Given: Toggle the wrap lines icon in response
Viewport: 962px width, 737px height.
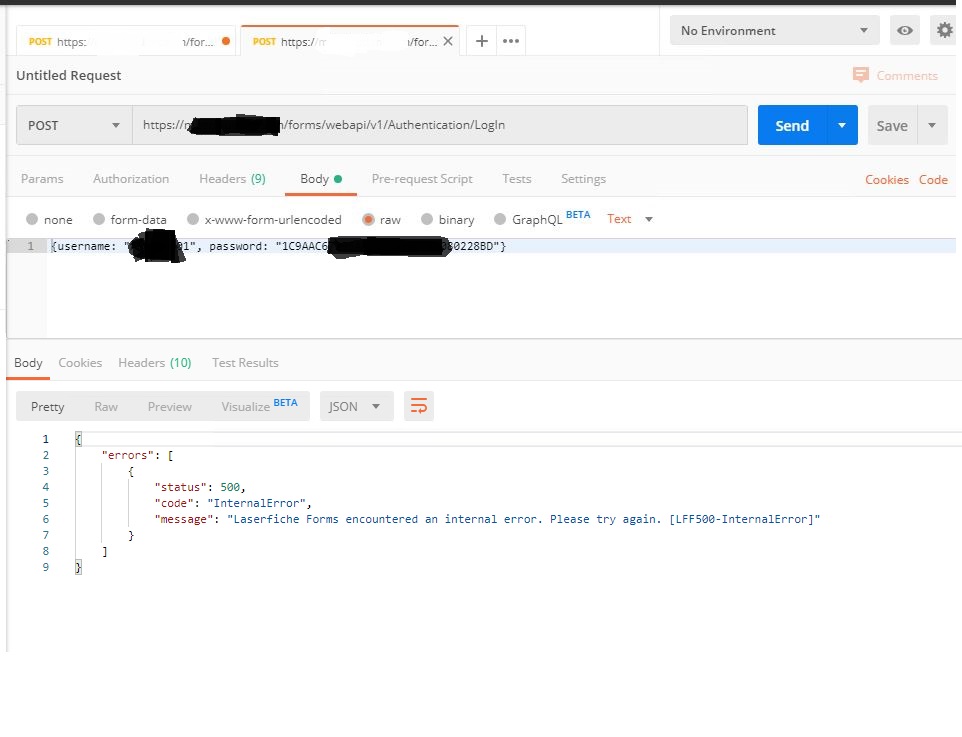Looking at the screenshot, I should pos(419,406).
